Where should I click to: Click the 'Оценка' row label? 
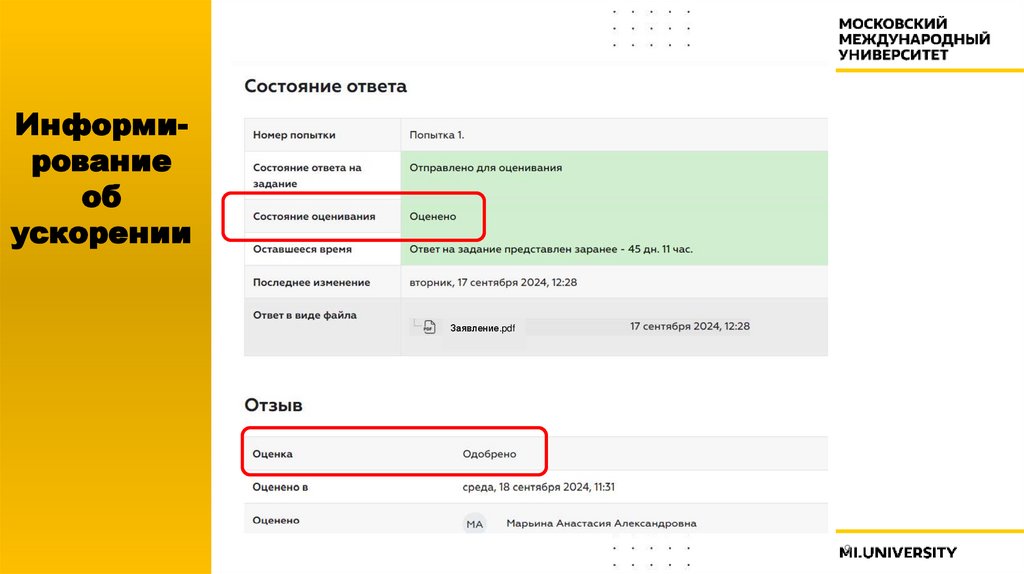click(272, 454)
